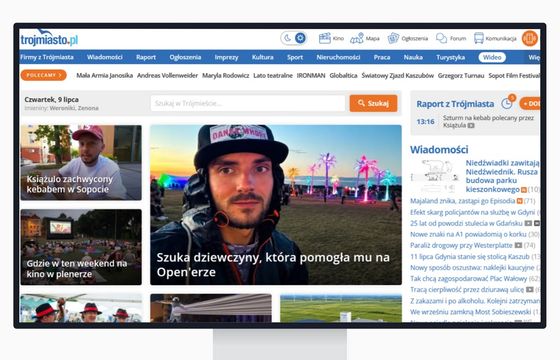
Task: Open the Niedźwiadki zawitają news headline
Action: click(x=502, y=176)
